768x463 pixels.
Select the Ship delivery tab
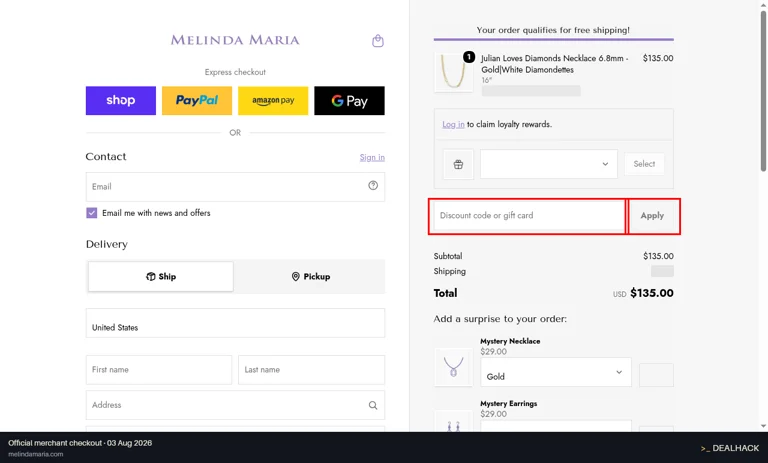tap(161, 276)
